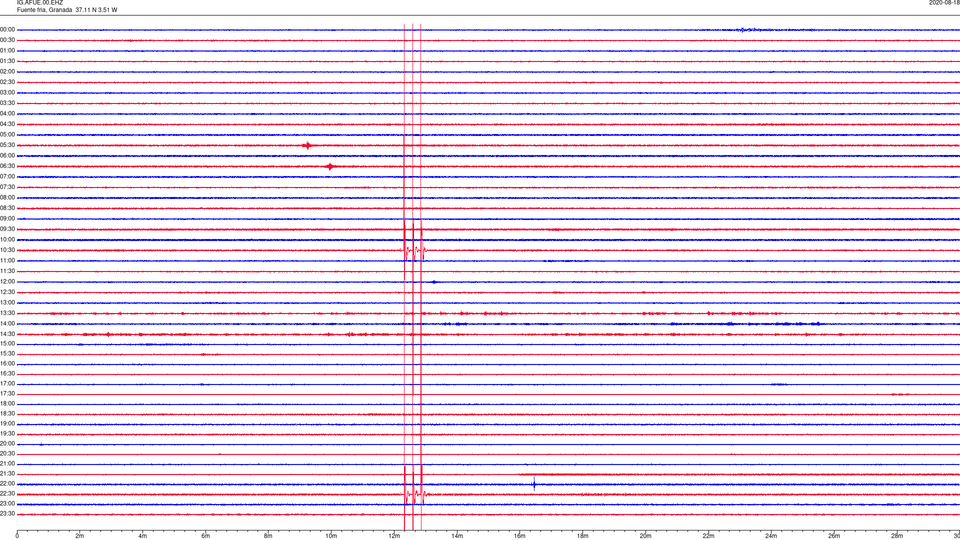Click the 12m tick on the minutes axis
Viewport: 960px width, 540px height.
[394, 536]
